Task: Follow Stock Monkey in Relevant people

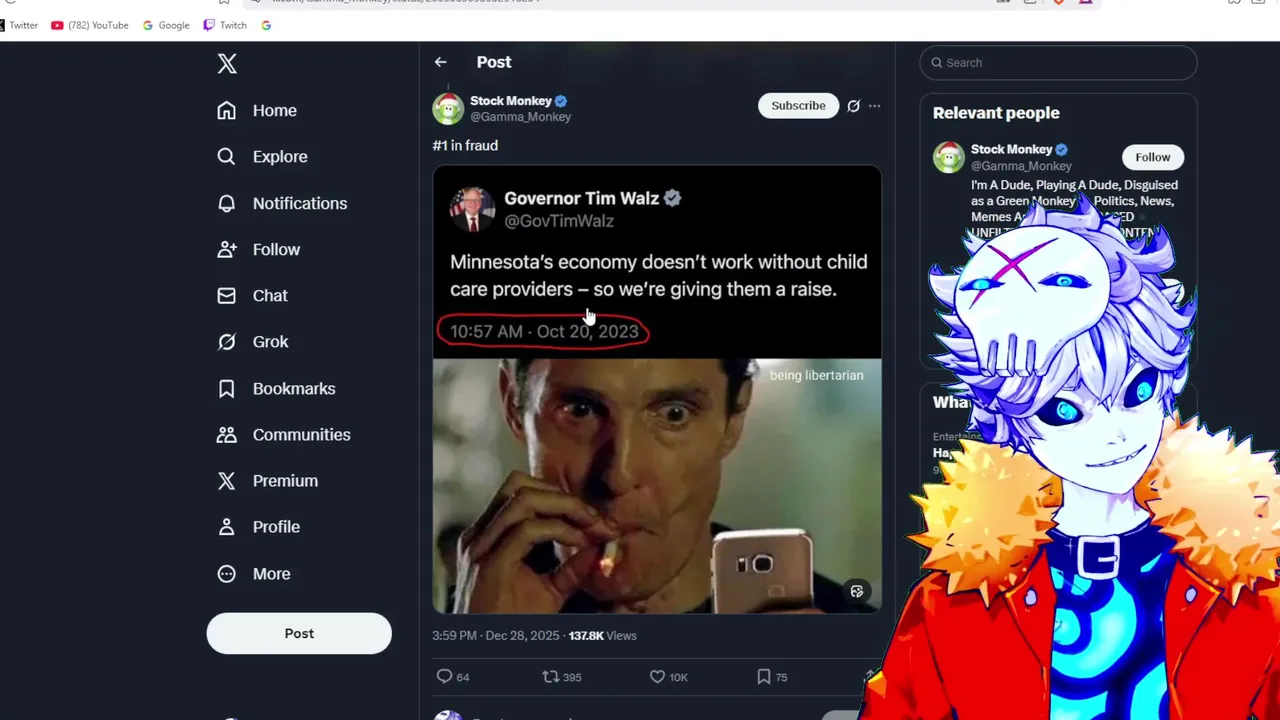Action: pyautogui.click(x=1152, y=157)
